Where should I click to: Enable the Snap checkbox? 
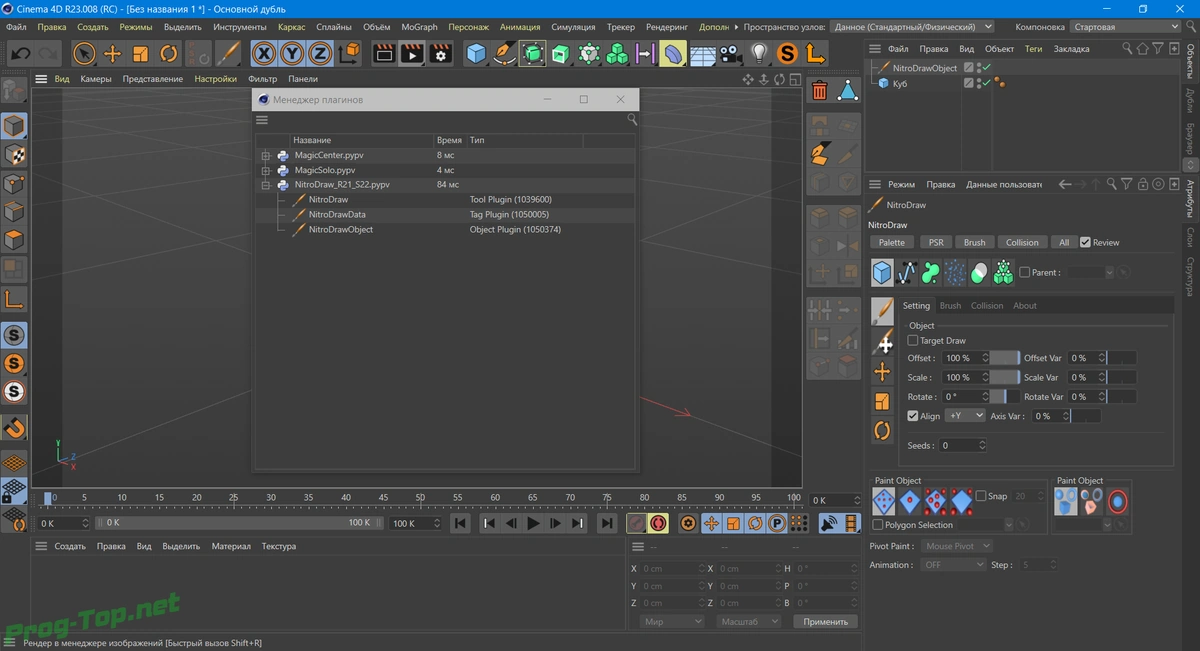point(980,496)
